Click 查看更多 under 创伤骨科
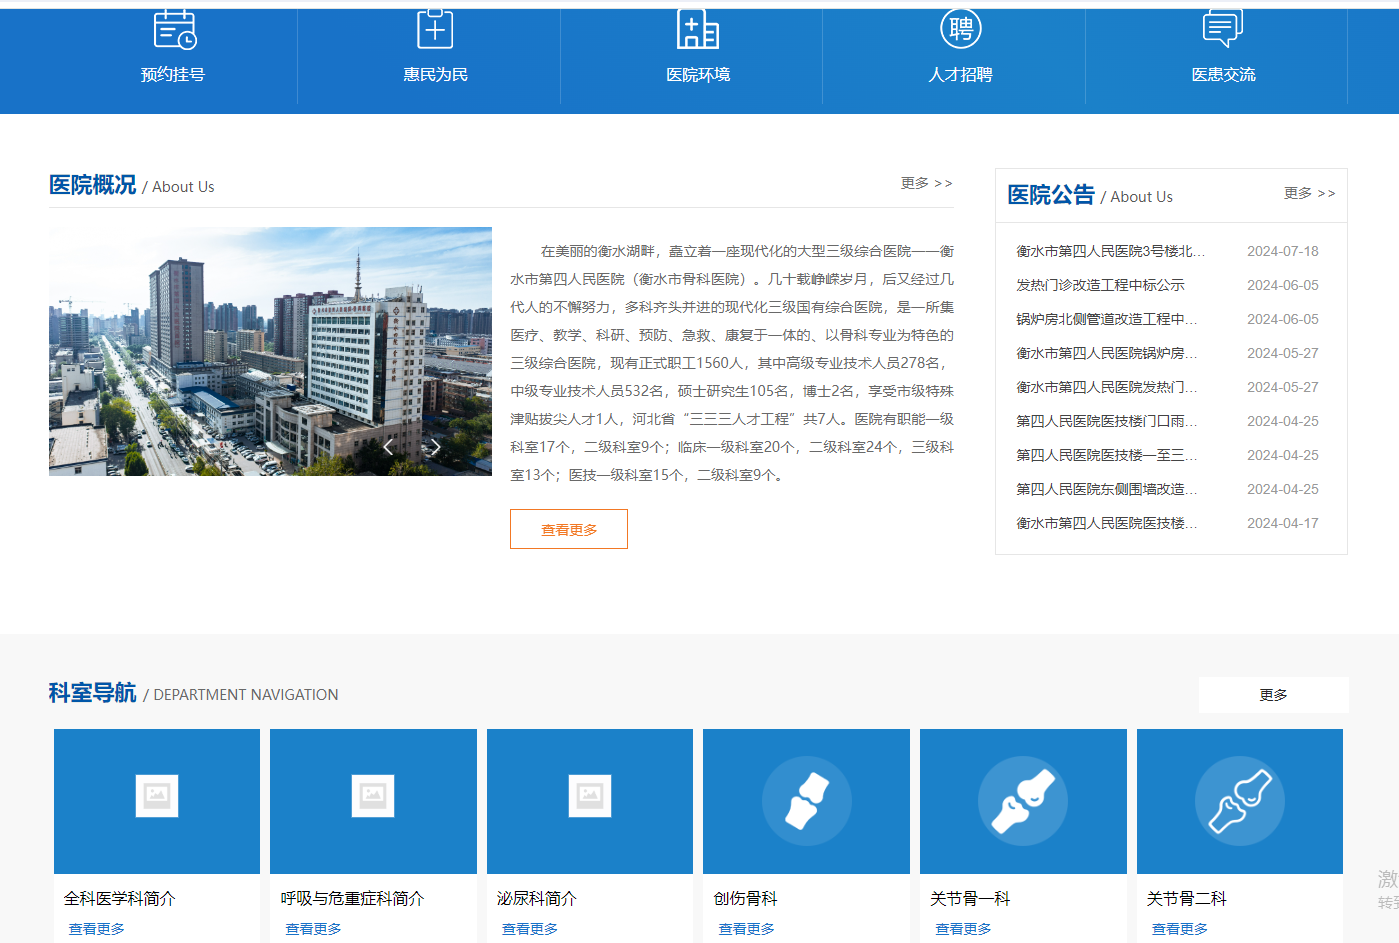1399x943 pixels. 746,929
